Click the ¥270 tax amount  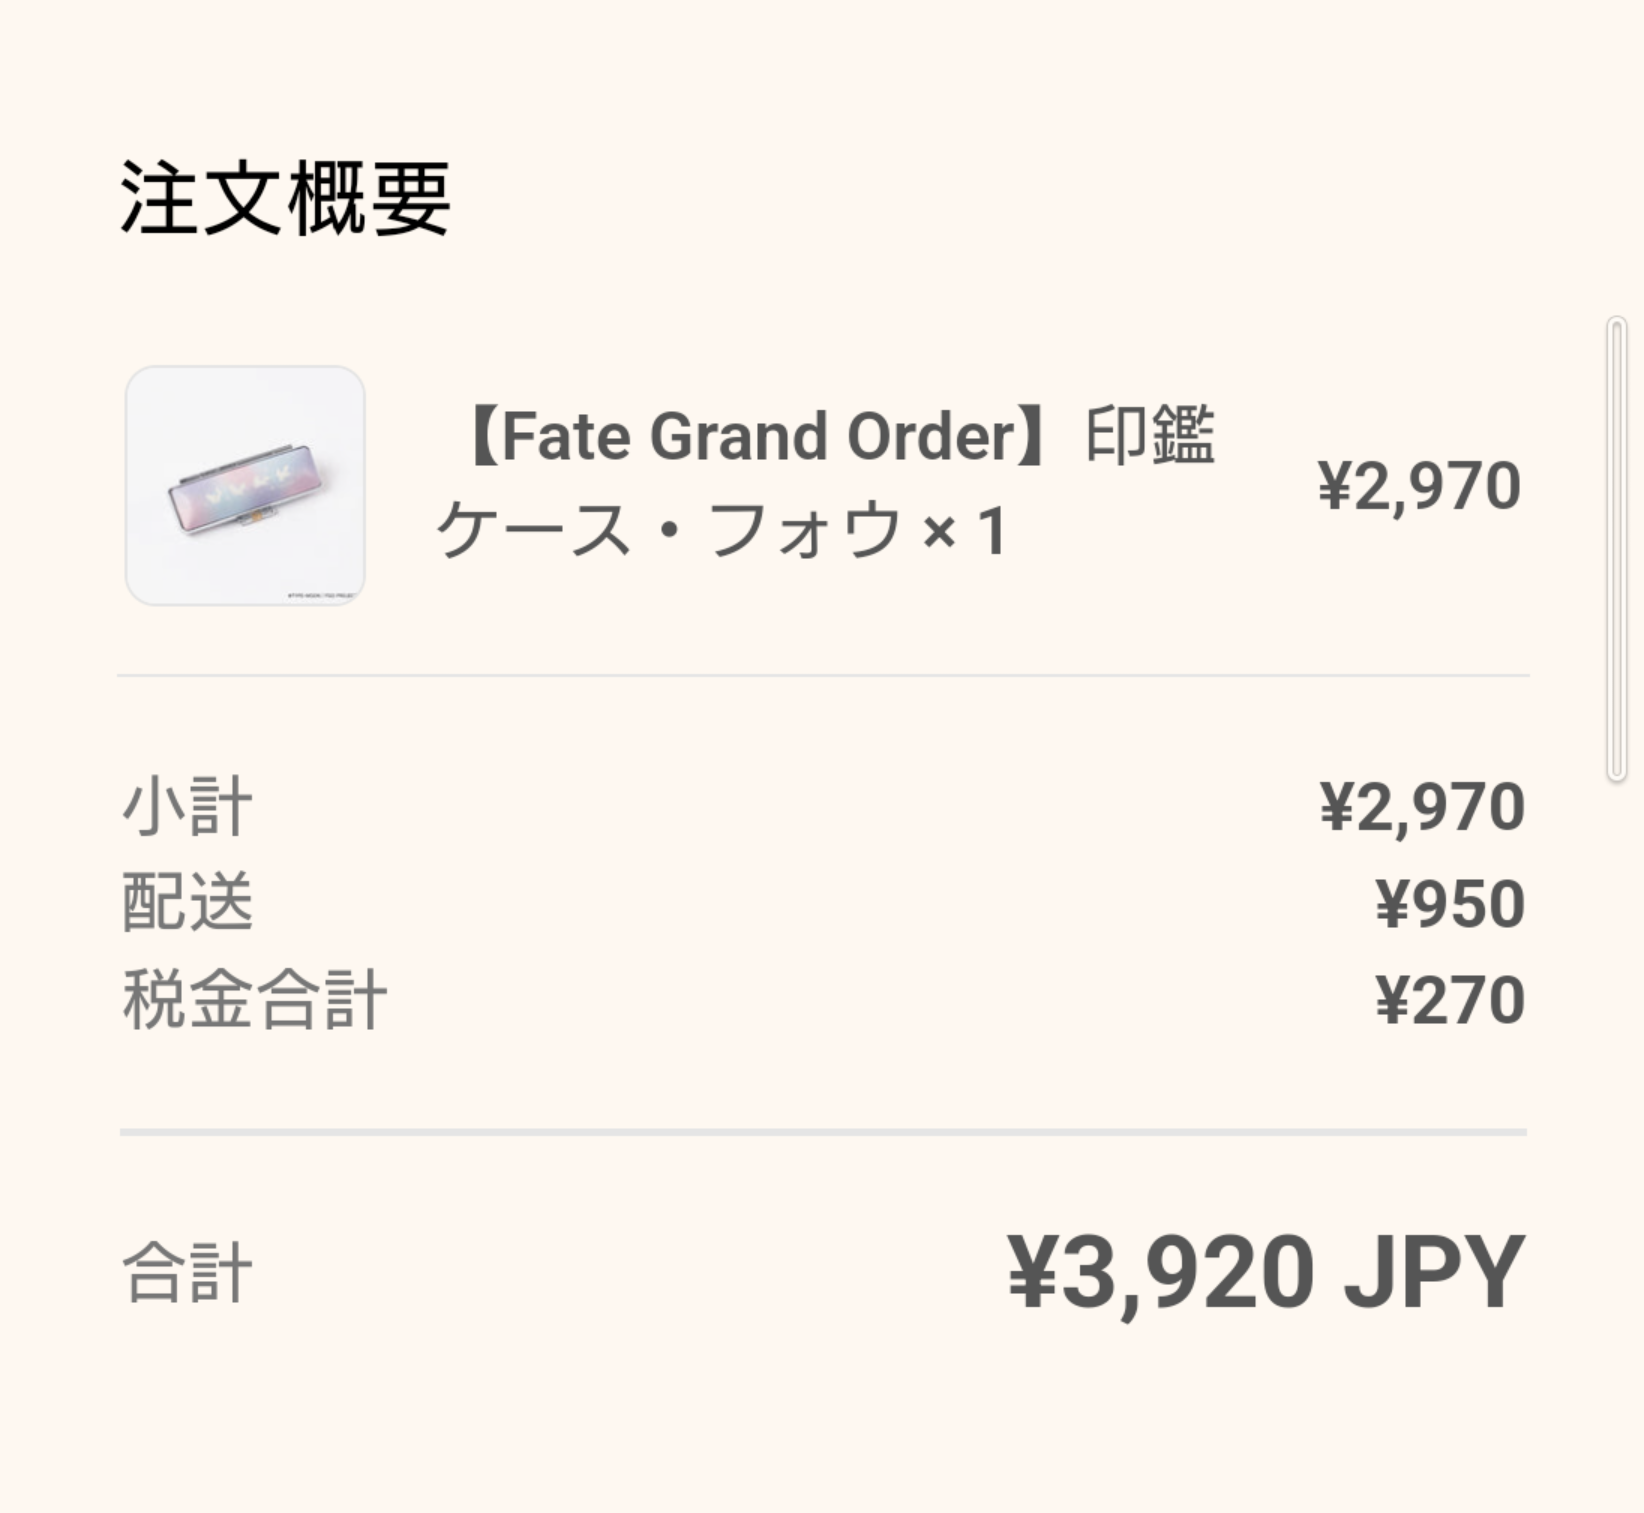tap(1450, 999)
